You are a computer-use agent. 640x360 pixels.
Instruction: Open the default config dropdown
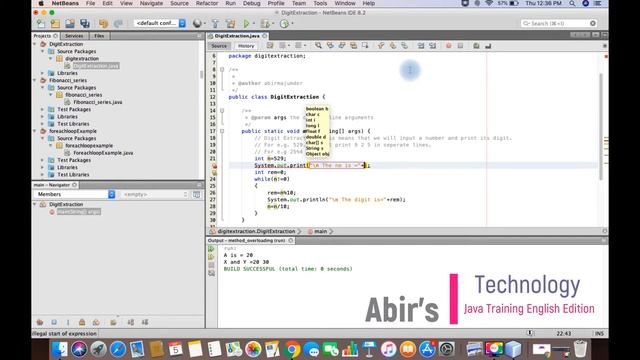tap(160, 23)
